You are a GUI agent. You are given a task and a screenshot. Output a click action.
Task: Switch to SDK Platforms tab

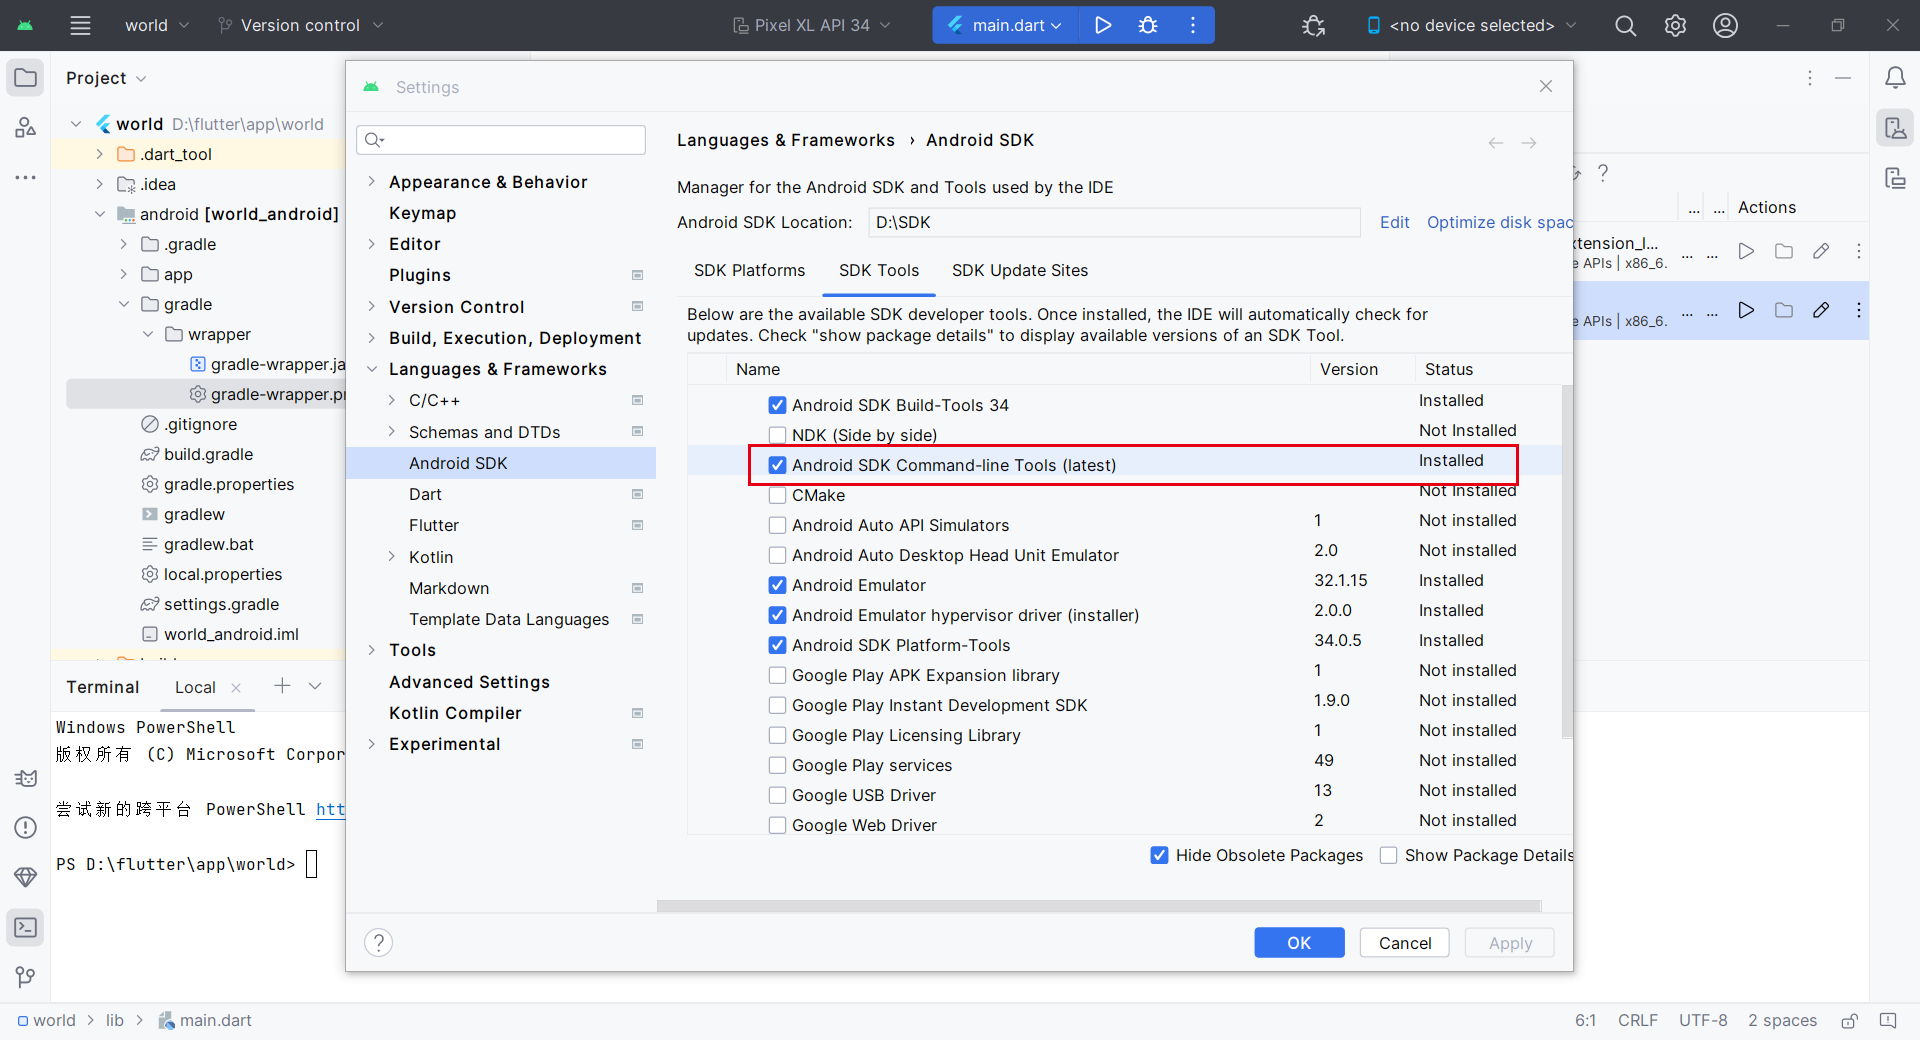coord(749,270)
